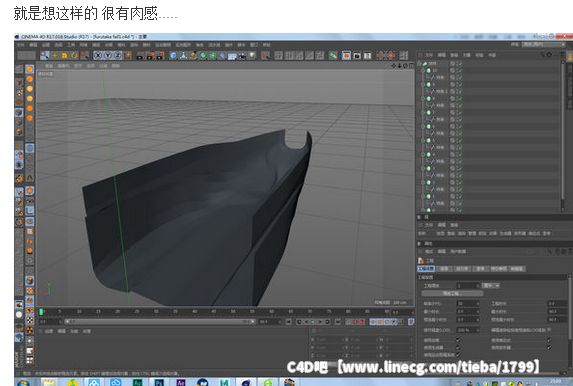
Task: Select the Move tool in top toolbar
Action: coord(54,56)
